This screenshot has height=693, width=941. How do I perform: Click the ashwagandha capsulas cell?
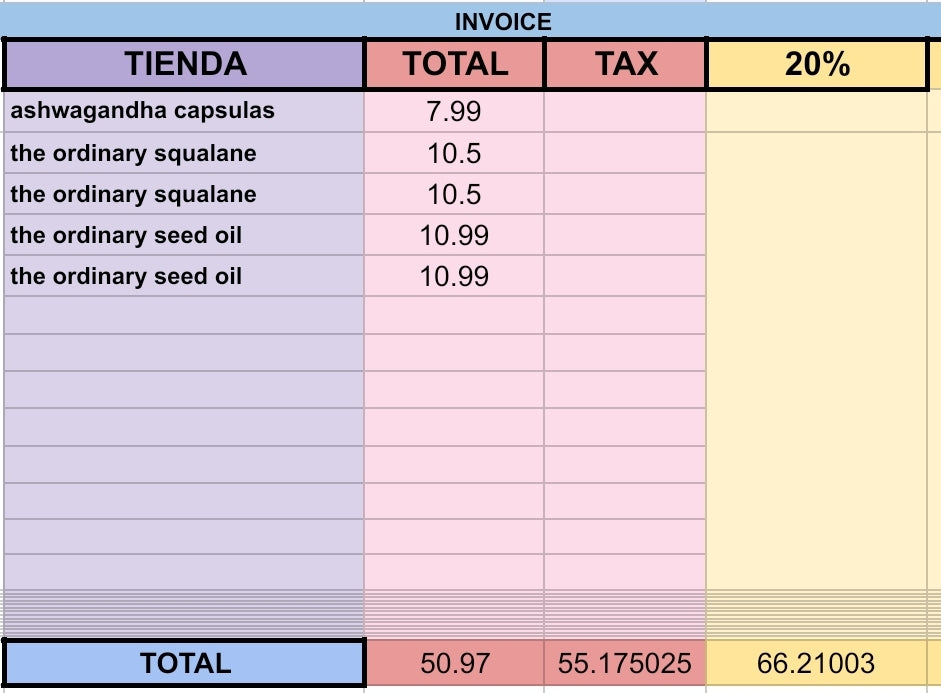point(184,111)
